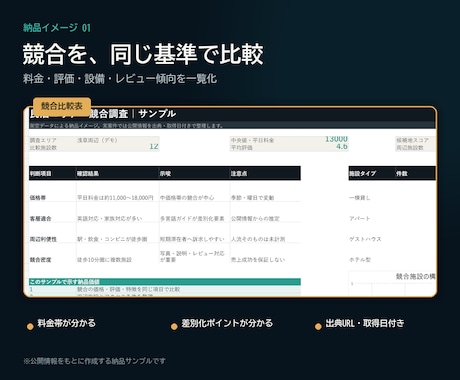This screenshot has width=460, height=380.
Task: Click the 件数 column header
Action: point(402,174)
